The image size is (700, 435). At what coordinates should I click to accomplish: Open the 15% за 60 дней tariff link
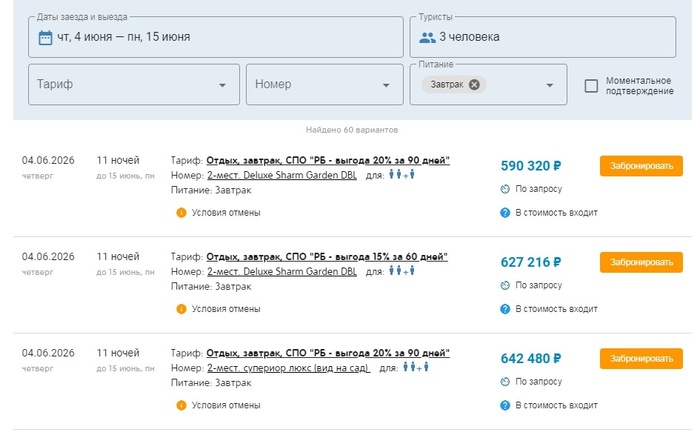click(x=326, y=257)
